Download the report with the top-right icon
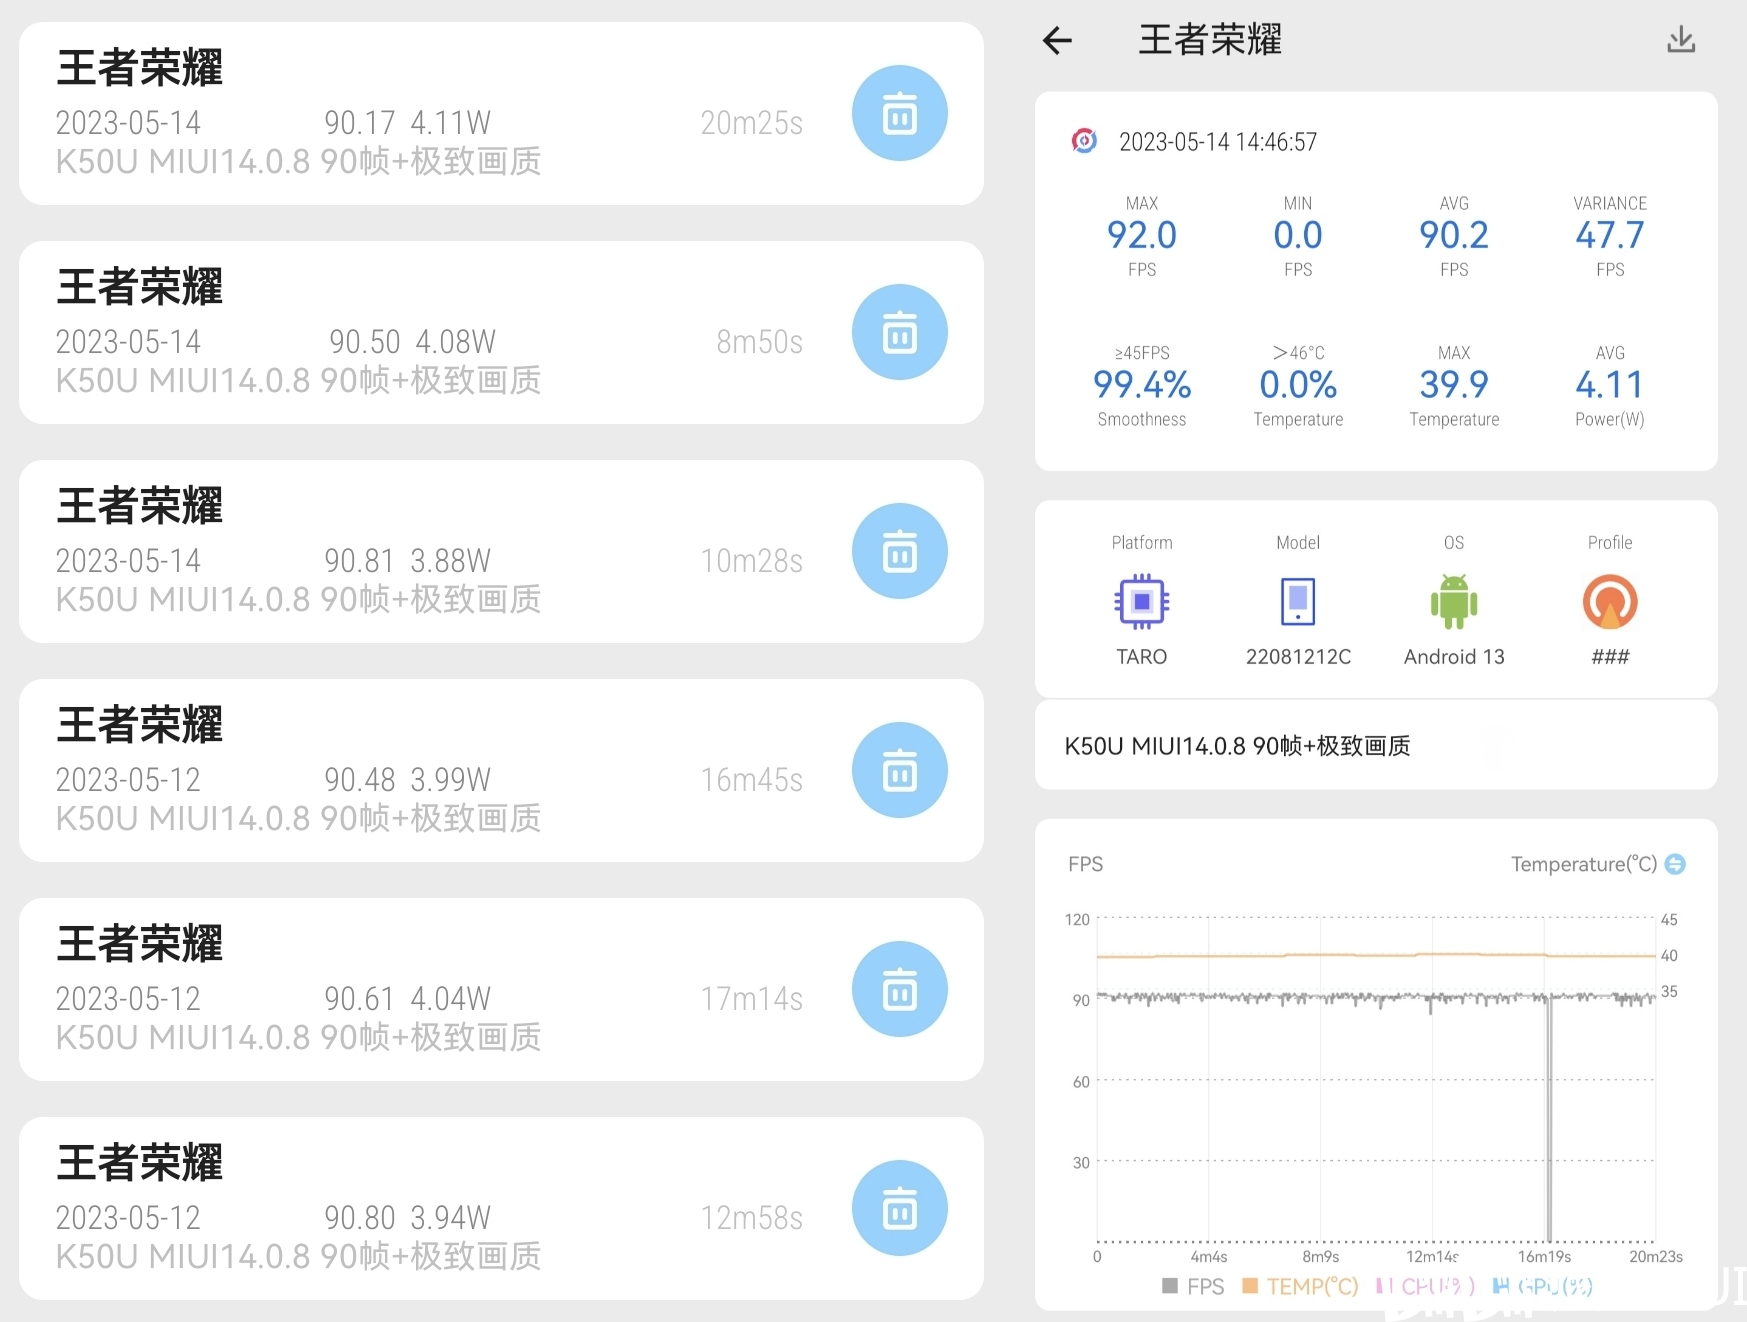Screen dimensions: 1747x1322 [1681, 40]
